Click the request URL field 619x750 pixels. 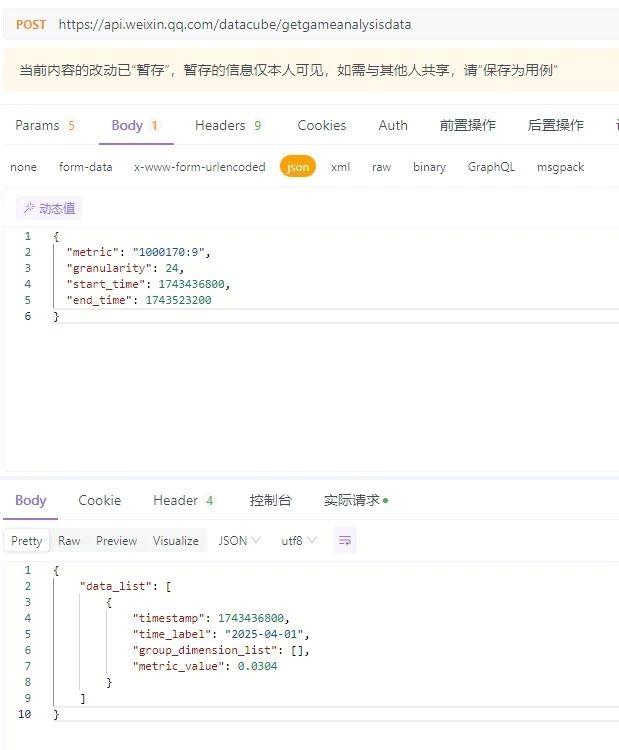coord(235,25)
